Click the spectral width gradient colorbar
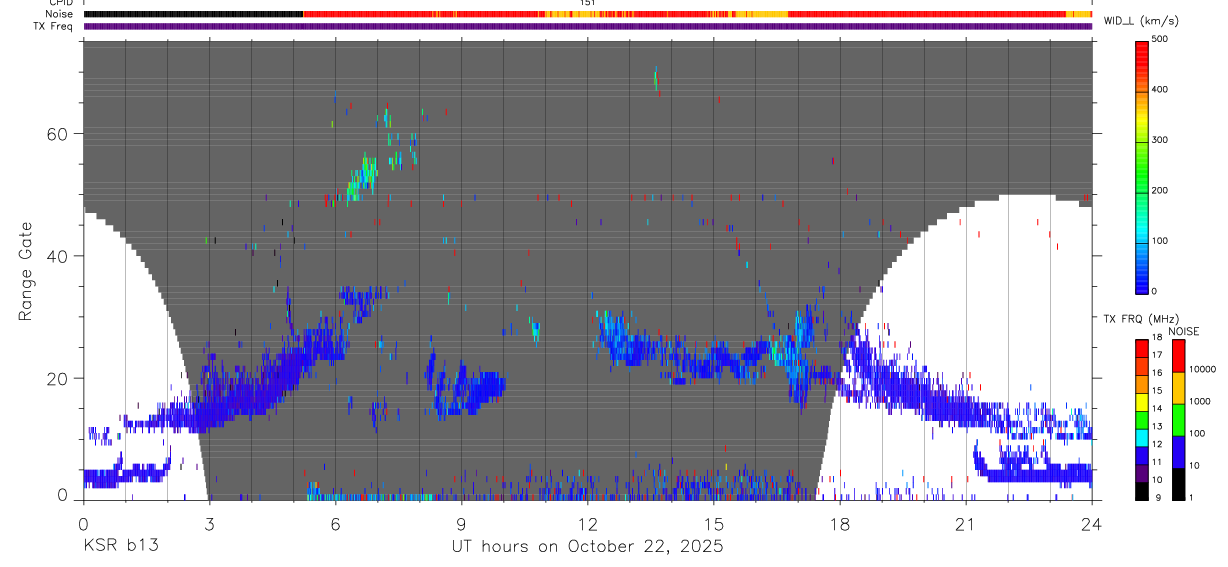Image resolution: width=1228 pixels, height=567 pixels. coord(1142,167)
